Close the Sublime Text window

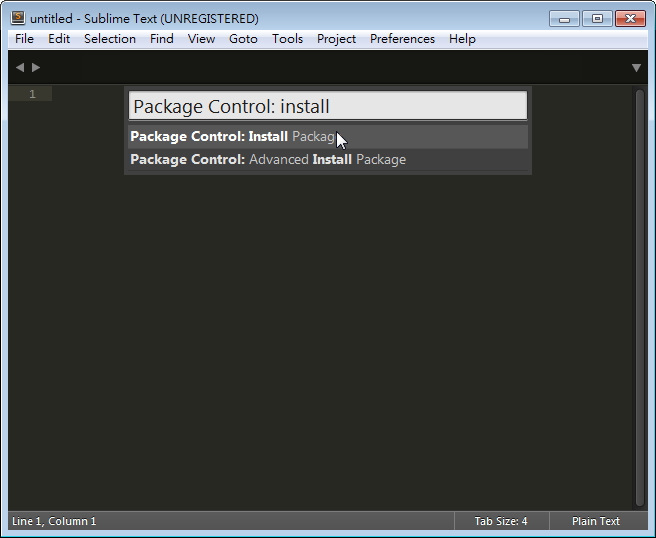tap(630, 19)
